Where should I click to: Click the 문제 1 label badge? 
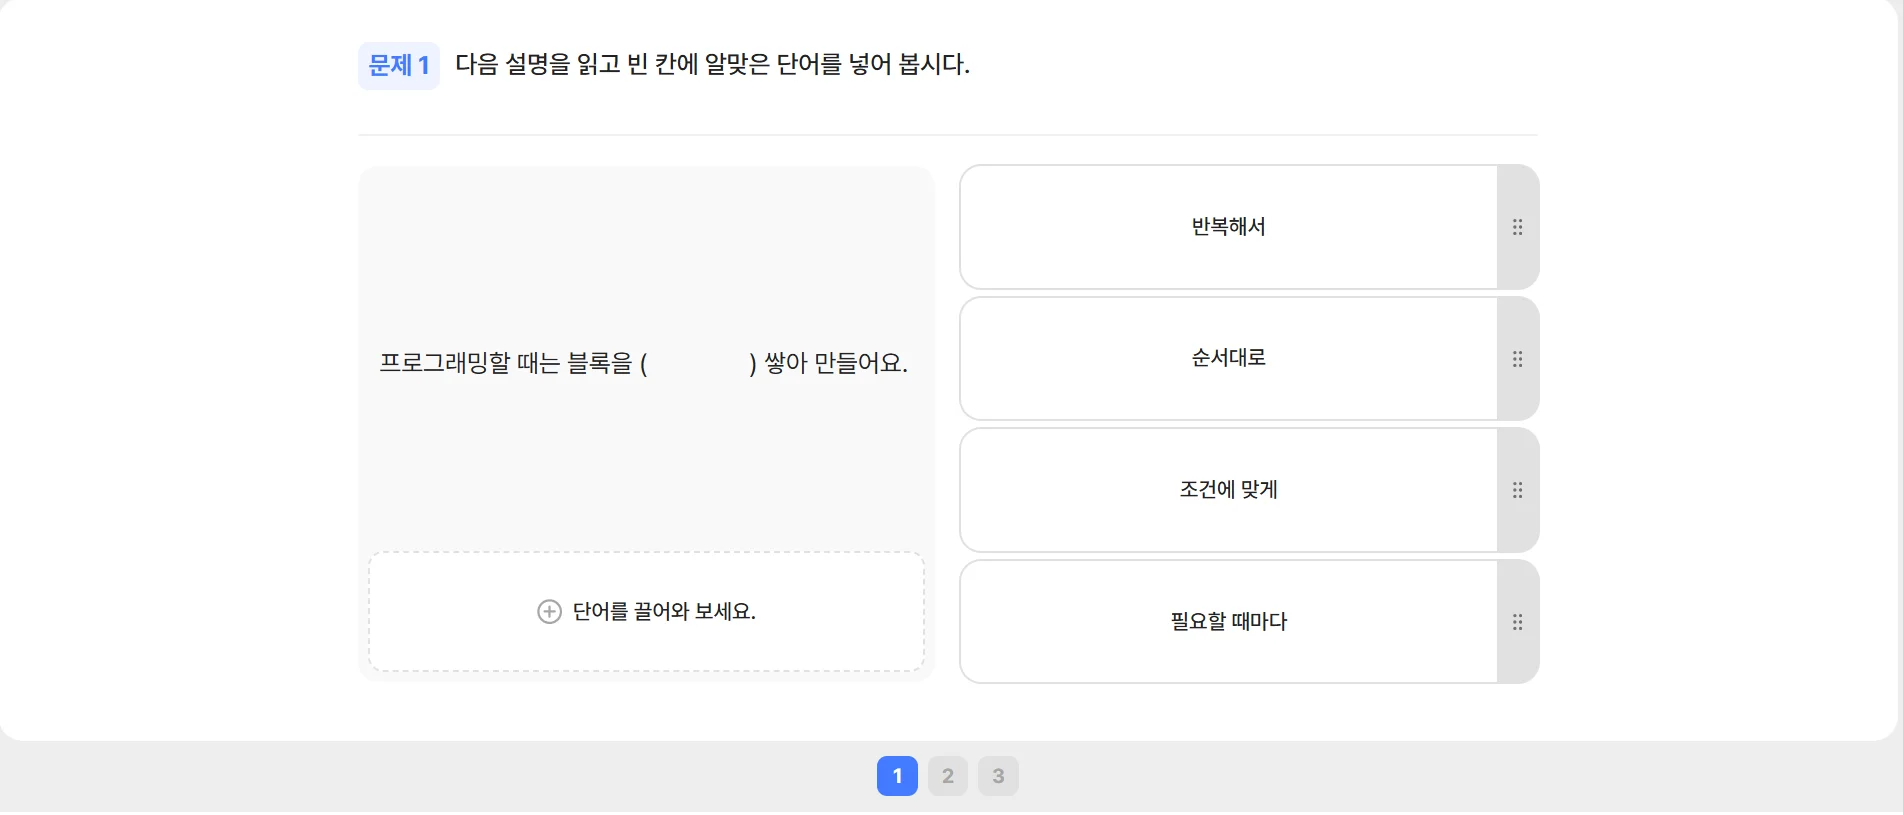click(x=398, y=66)
